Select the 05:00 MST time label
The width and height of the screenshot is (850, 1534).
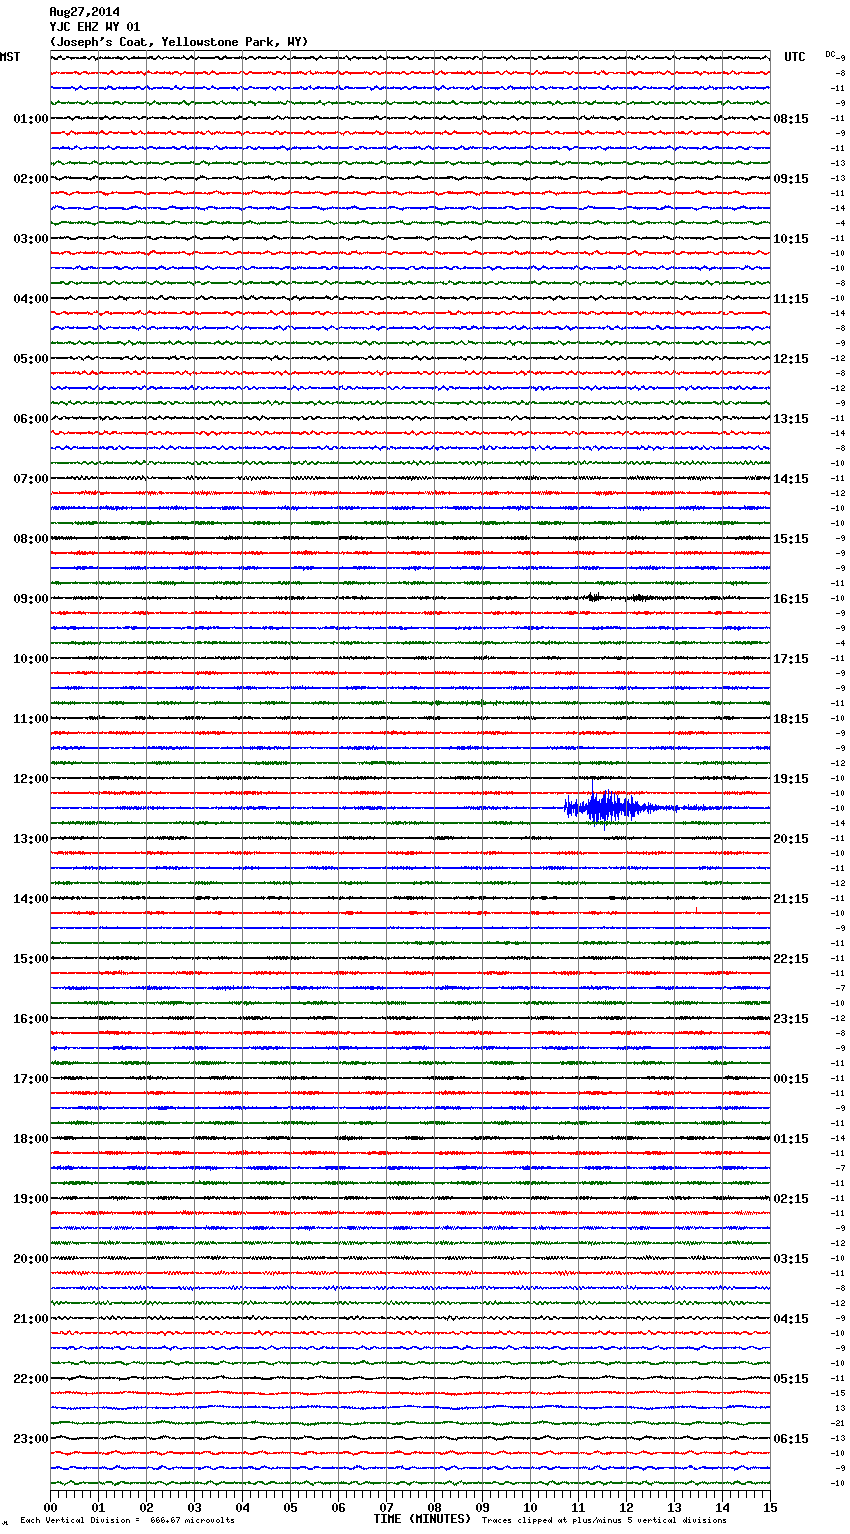coord(31,359)
